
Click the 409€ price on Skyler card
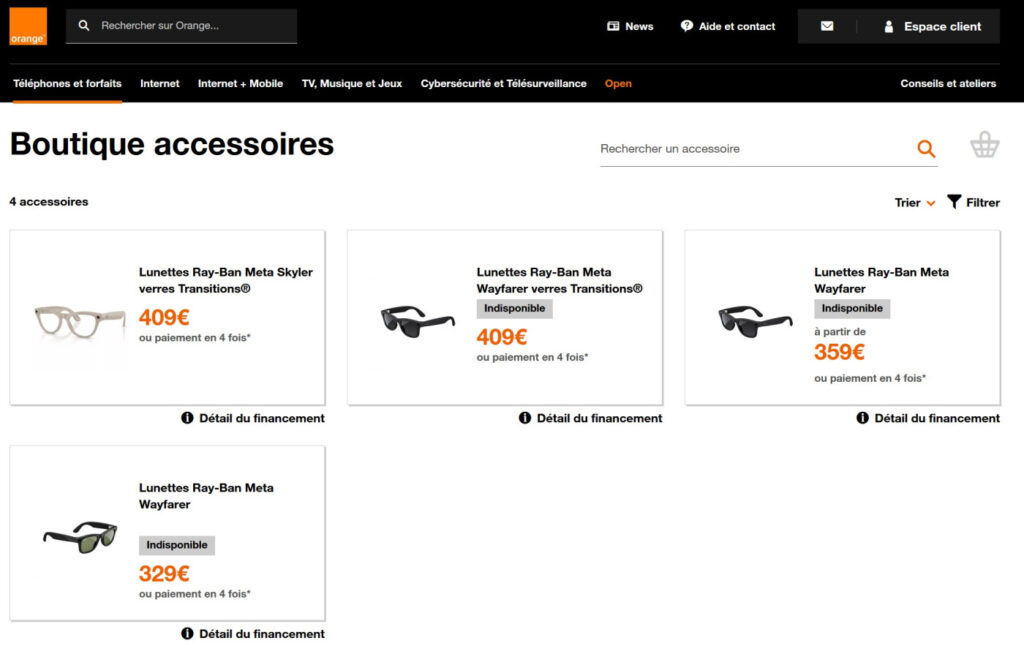coord(164,318)
